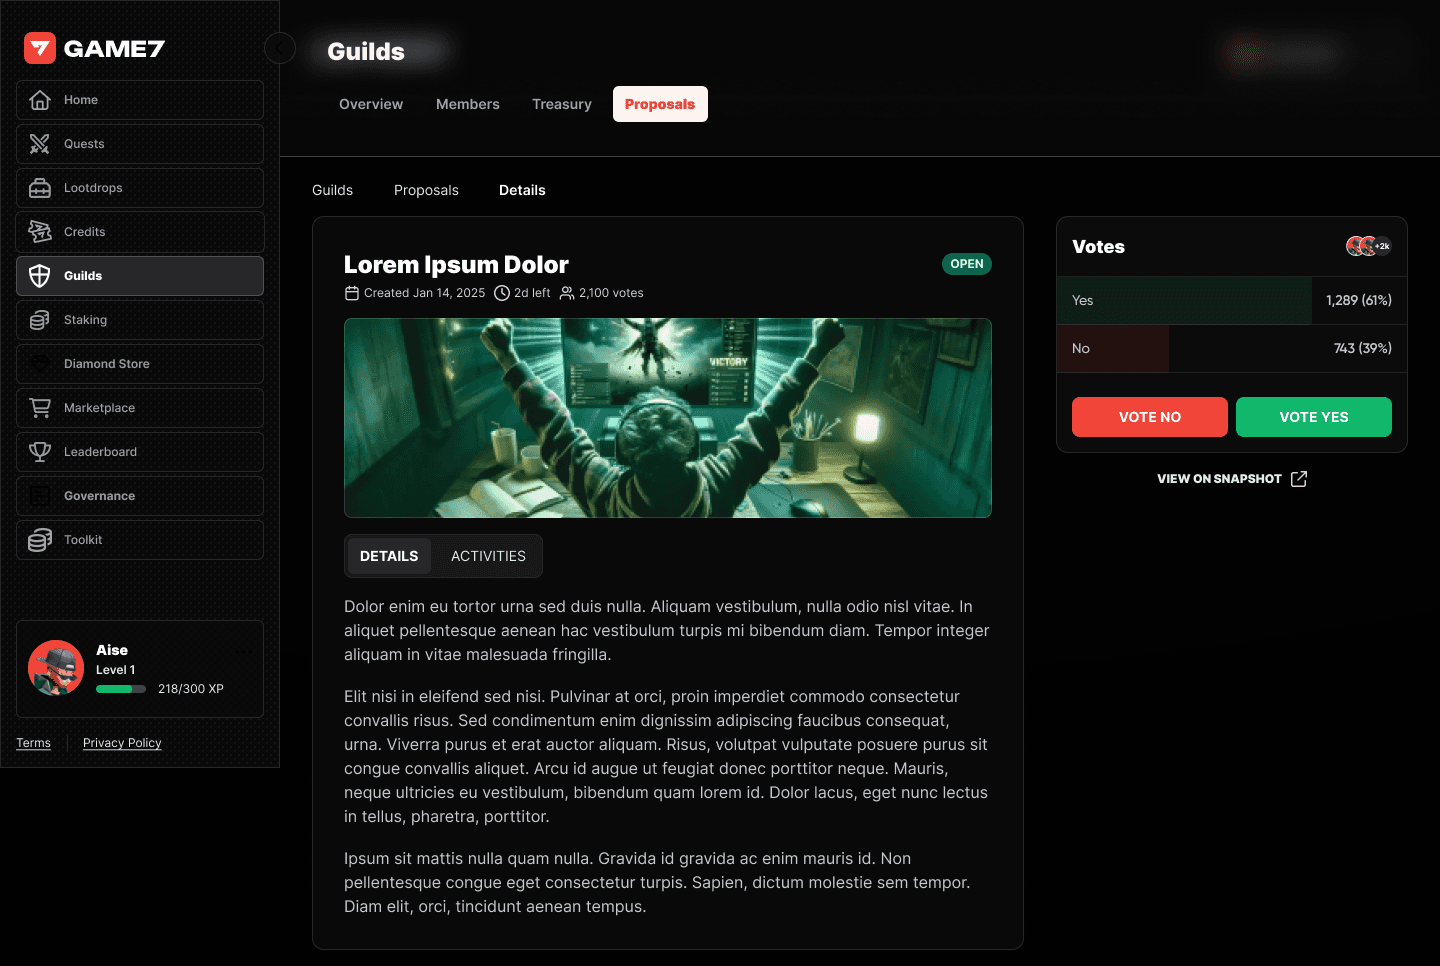1440x966 pixels.
Task: Switch to the Treasury tab
Action: pos(562,104)
